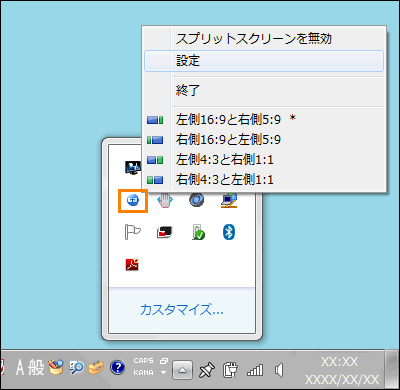Open the dark circular lens tray icon
Viewport: 400px width, 390px height.
pos(197,200)
